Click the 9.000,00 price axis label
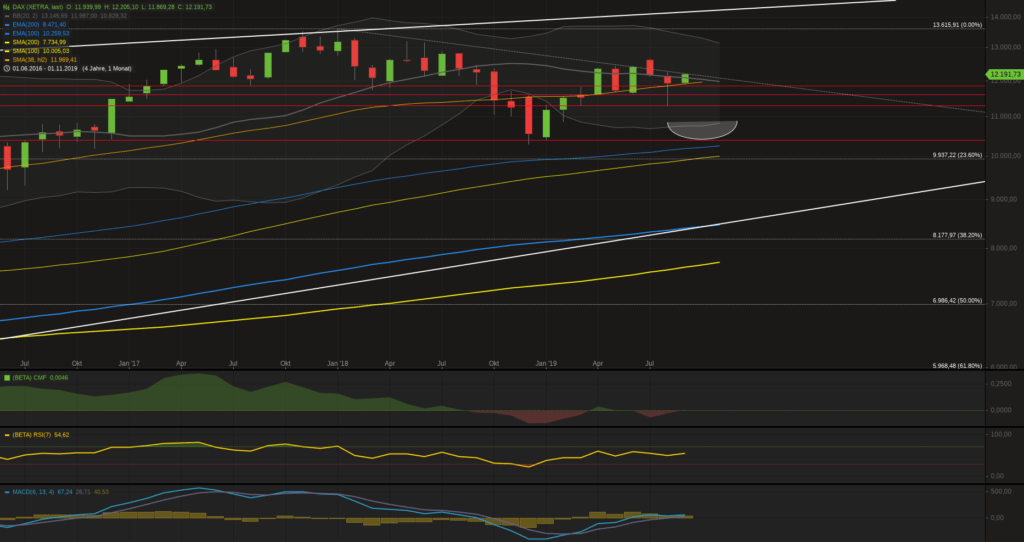This screenshot has height=542, width=1024. [1004, 199]
